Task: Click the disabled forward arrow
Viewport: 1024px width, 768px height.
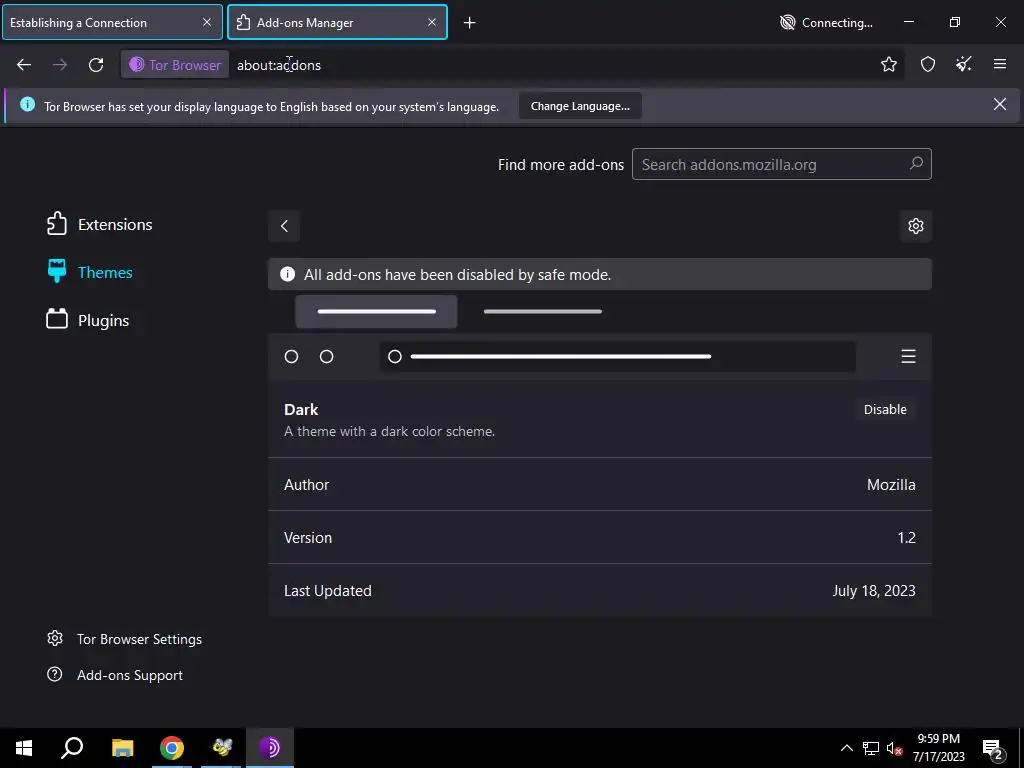Action: [60, 65]
